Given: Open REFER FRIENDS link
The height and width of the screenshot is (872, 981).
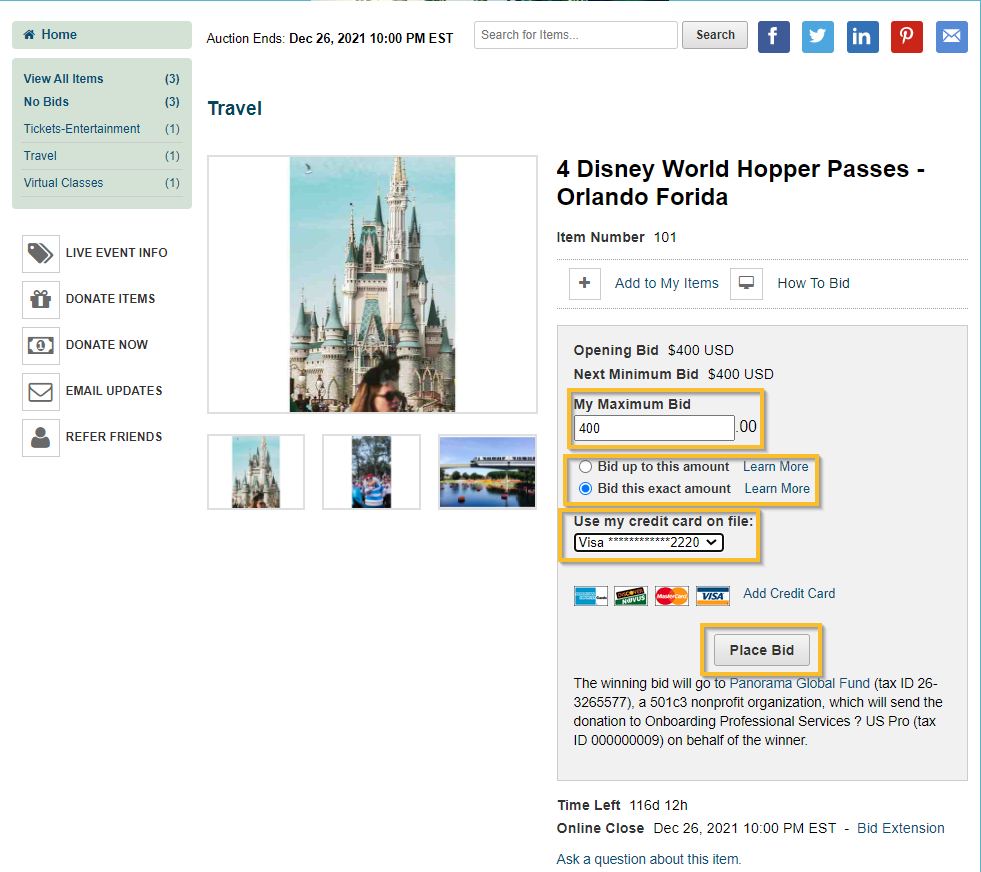Looking at the screenshot, I should point(114,437).
